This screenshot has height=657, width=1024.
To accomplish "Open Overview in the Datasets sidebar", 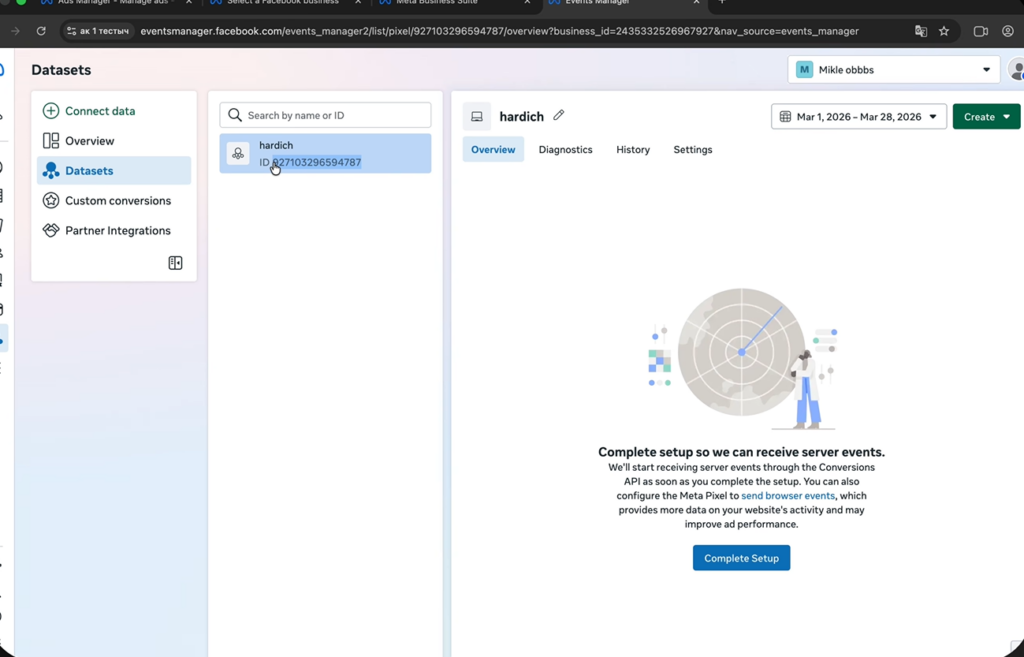I will tap(114, 141).
